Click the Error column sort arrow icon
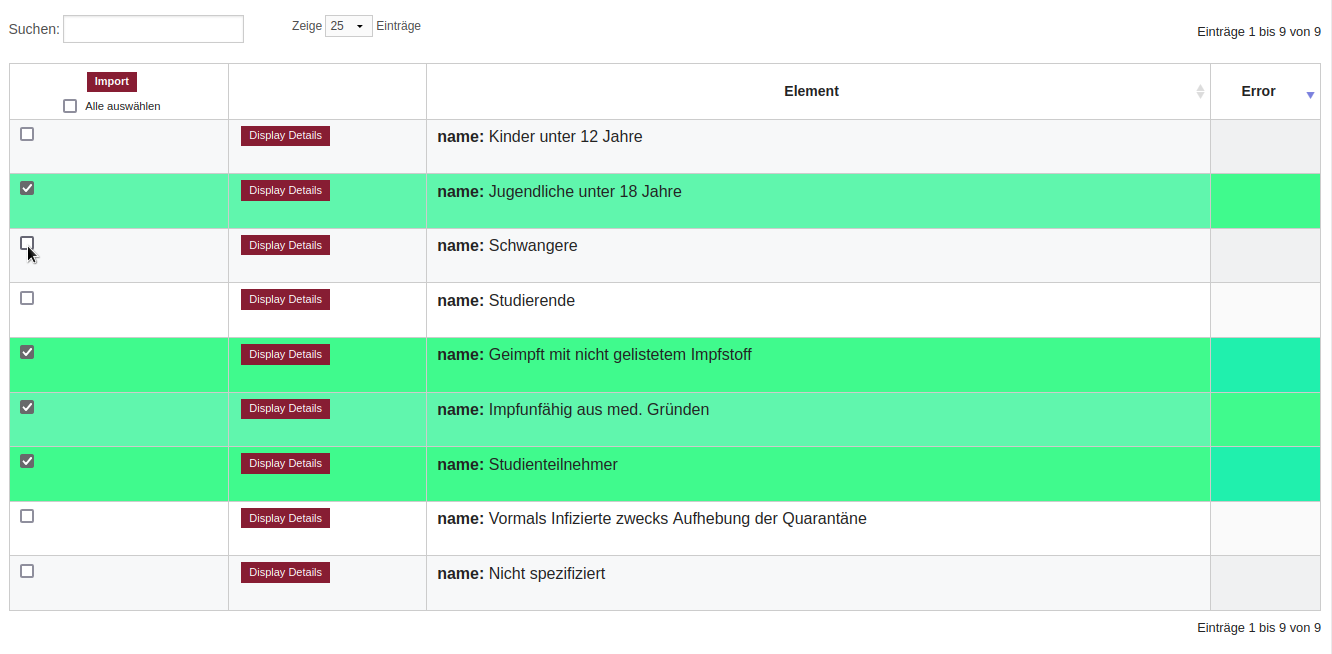Screen dimensions: 1332x654 tap(1310, 94)
